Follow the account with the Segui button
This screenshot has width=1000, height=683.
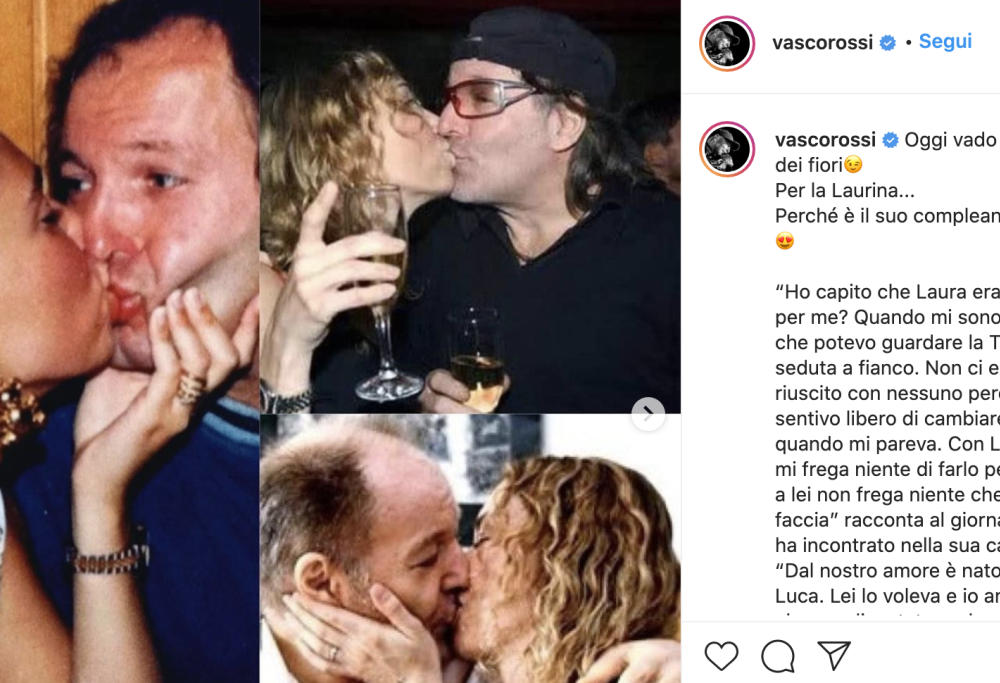[945, 42]
